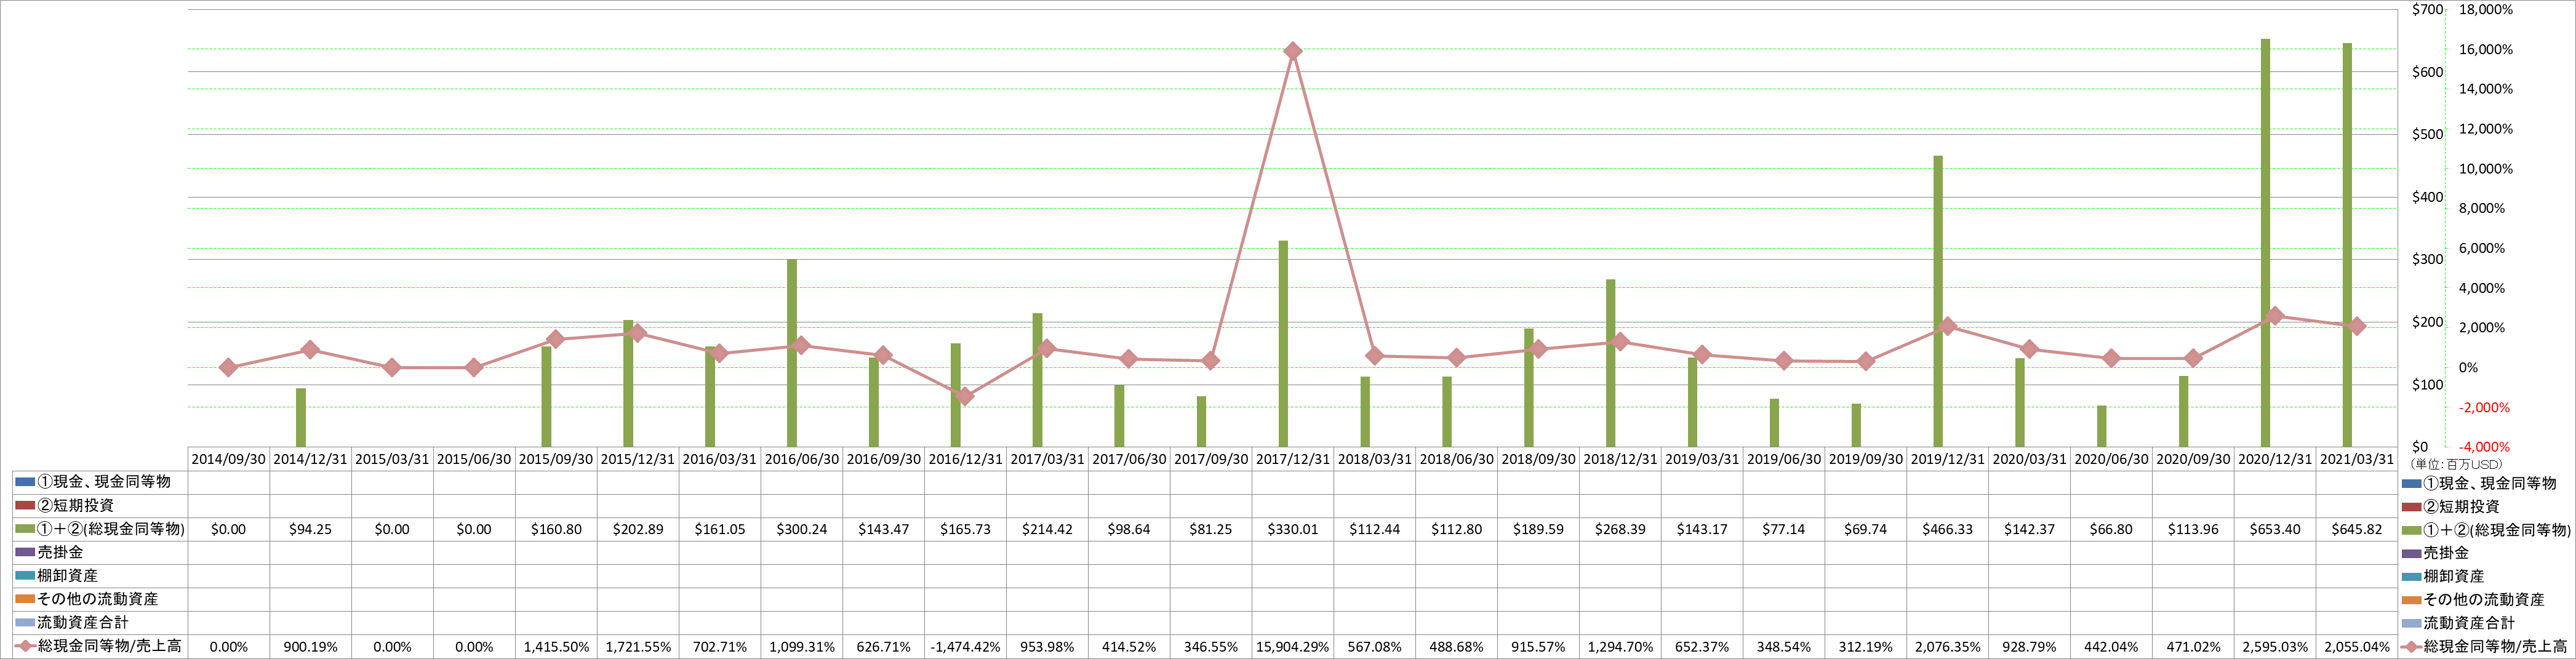Click the 2017/12/31 date column header
The height and width of the screenshot is (659, 2576).
[1293, 459]
